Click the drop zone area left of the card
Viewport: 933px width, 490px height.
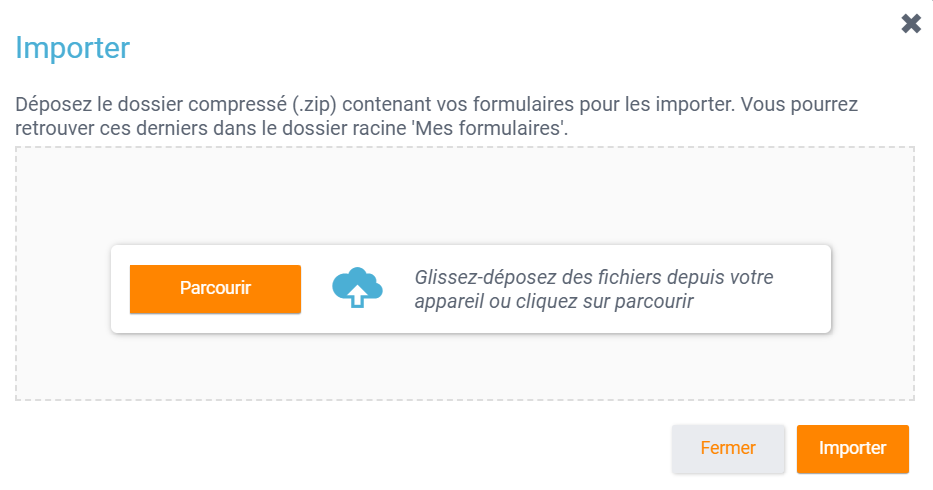point(63,289)
